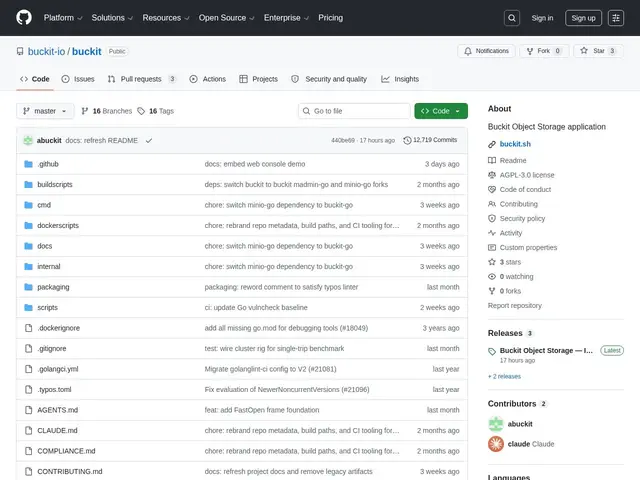Open the Insights tab

(400, 79)
